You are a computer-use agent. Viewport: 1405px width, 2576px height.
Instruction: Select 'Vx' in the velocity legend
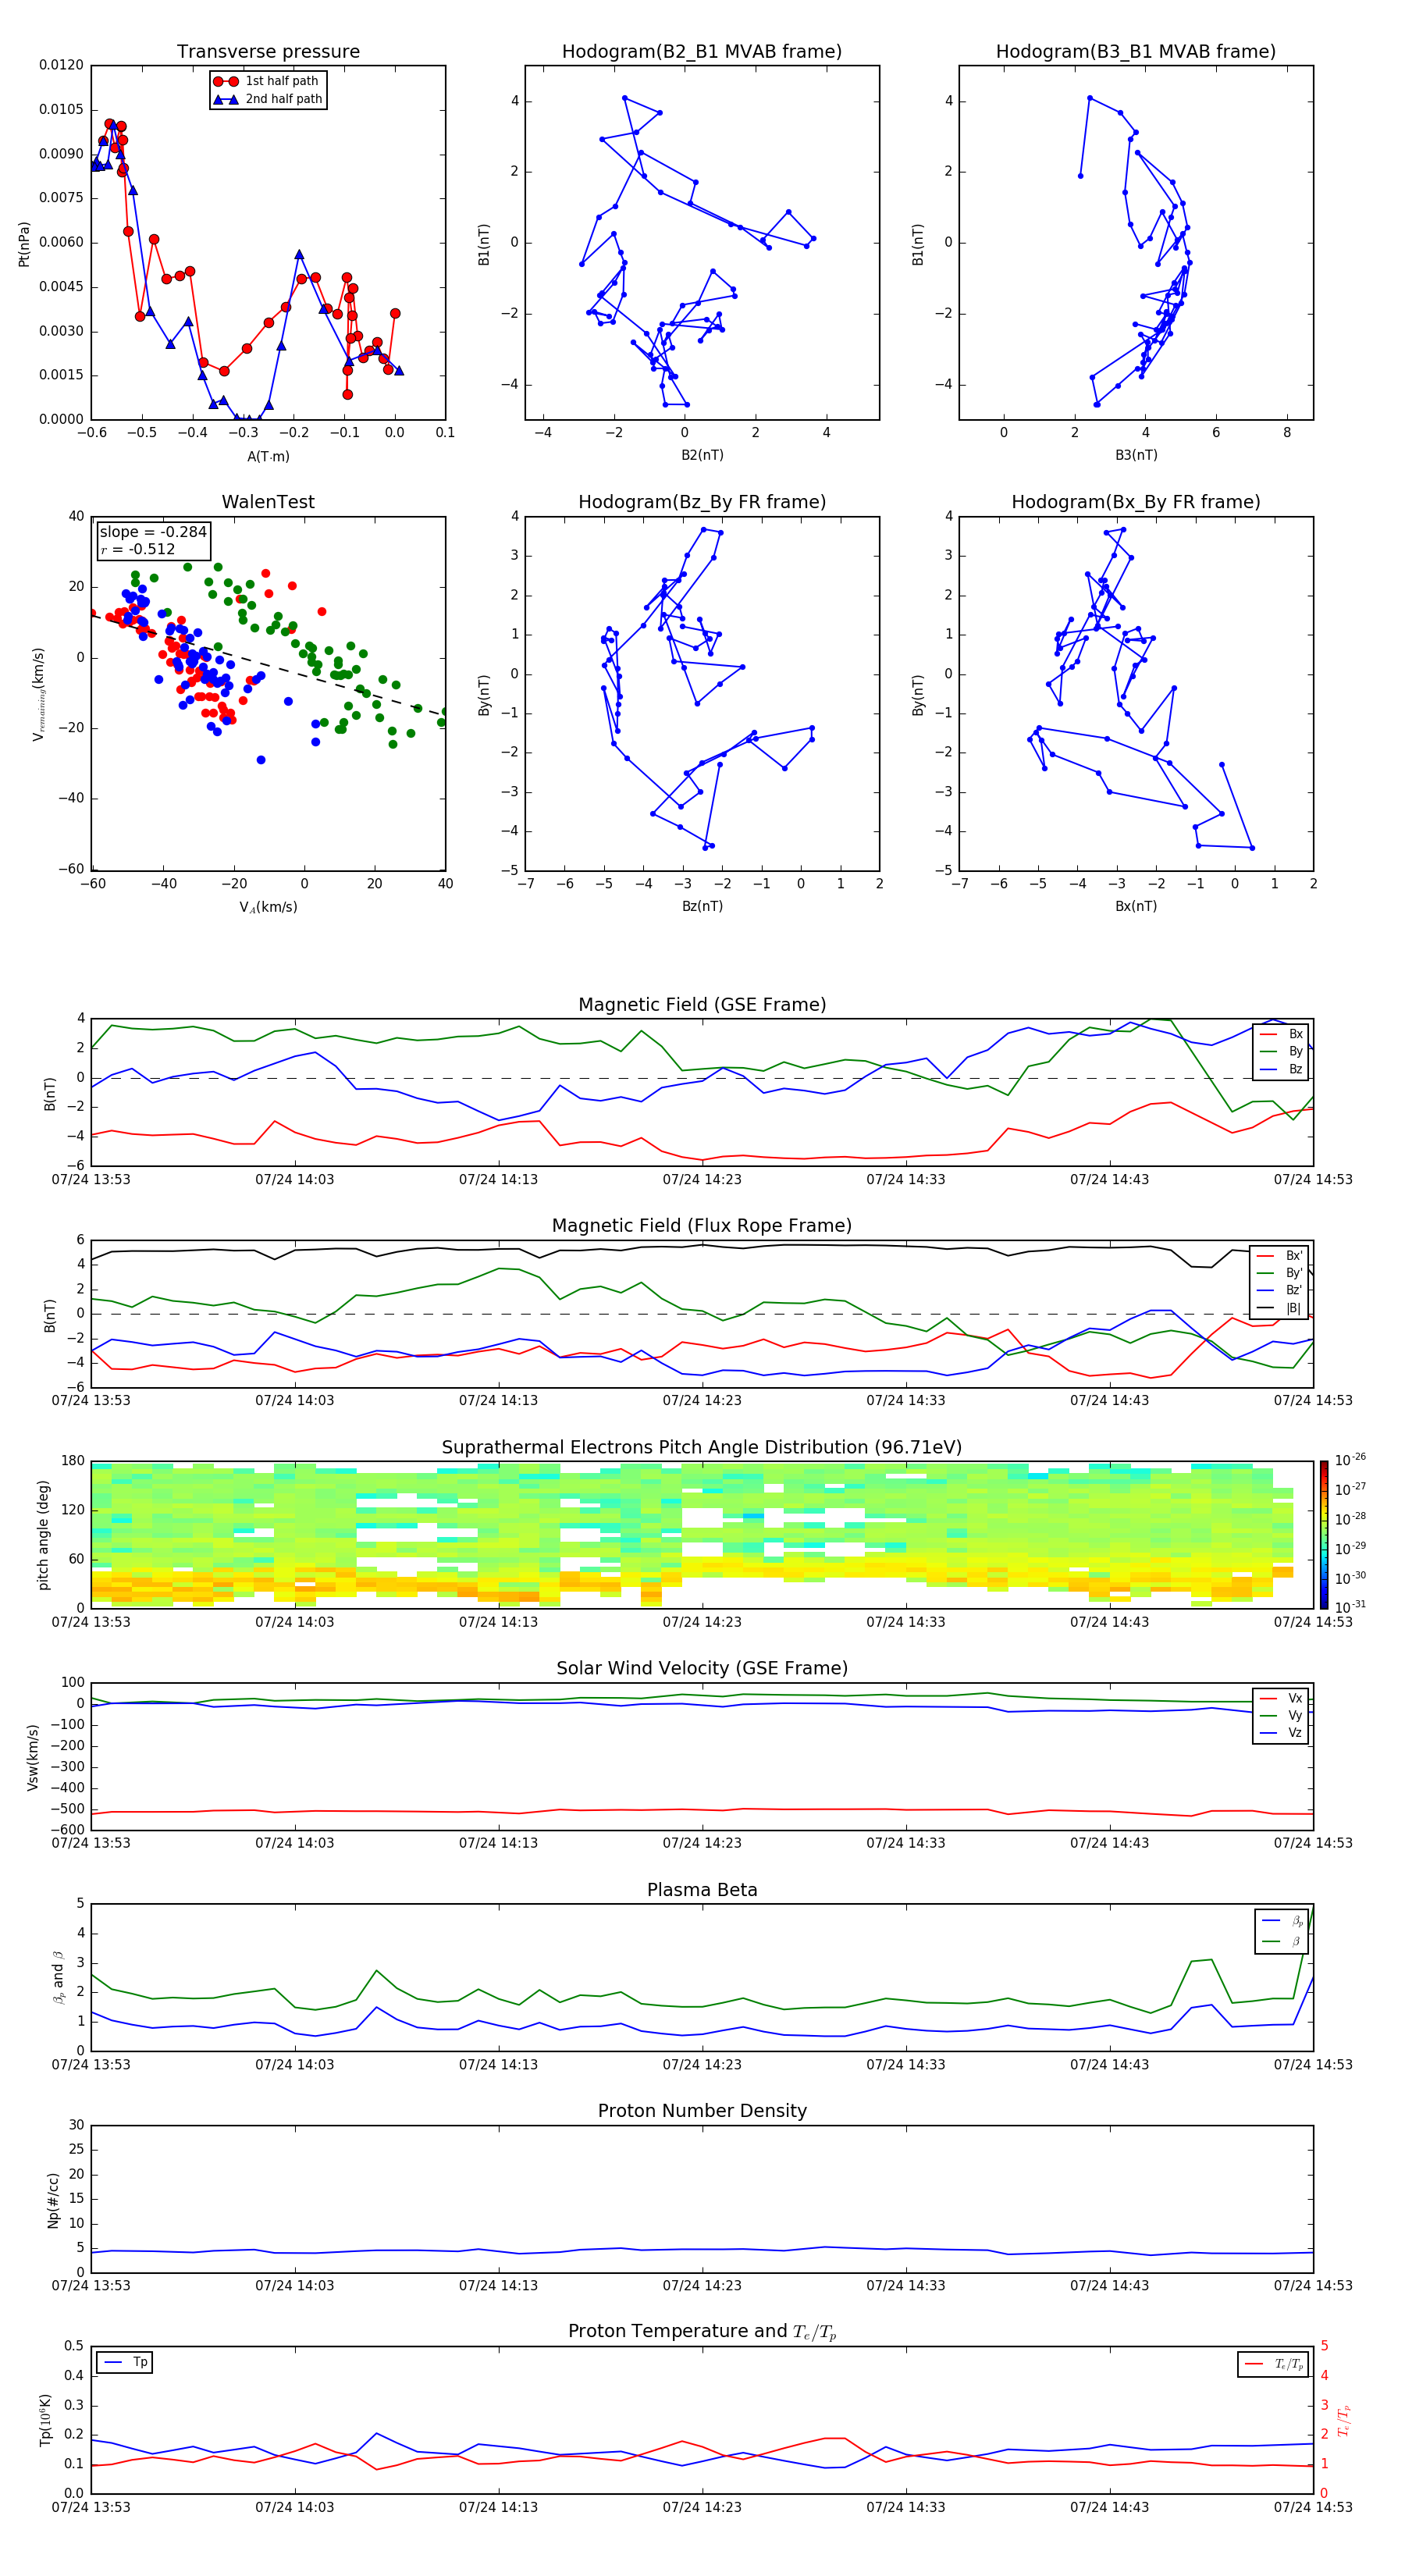point(1282,1698)
